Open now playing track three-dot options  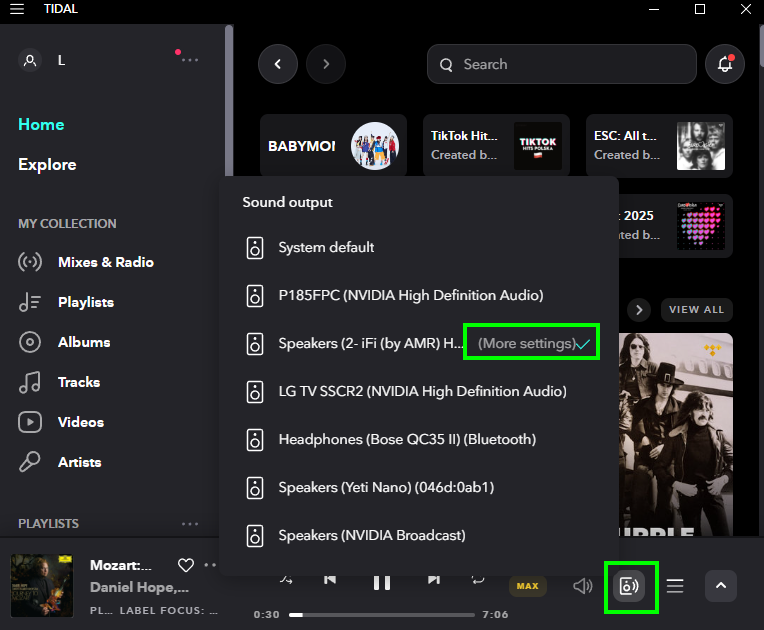[x=210, y=565]
